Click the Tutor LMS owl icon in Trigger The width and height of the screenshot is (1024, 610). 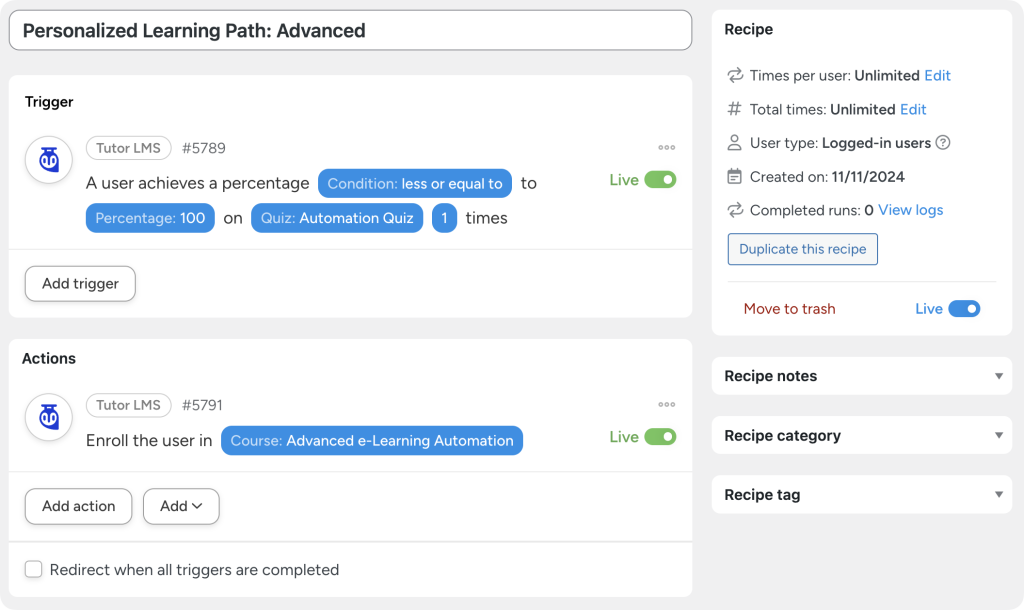click(48, 160)
